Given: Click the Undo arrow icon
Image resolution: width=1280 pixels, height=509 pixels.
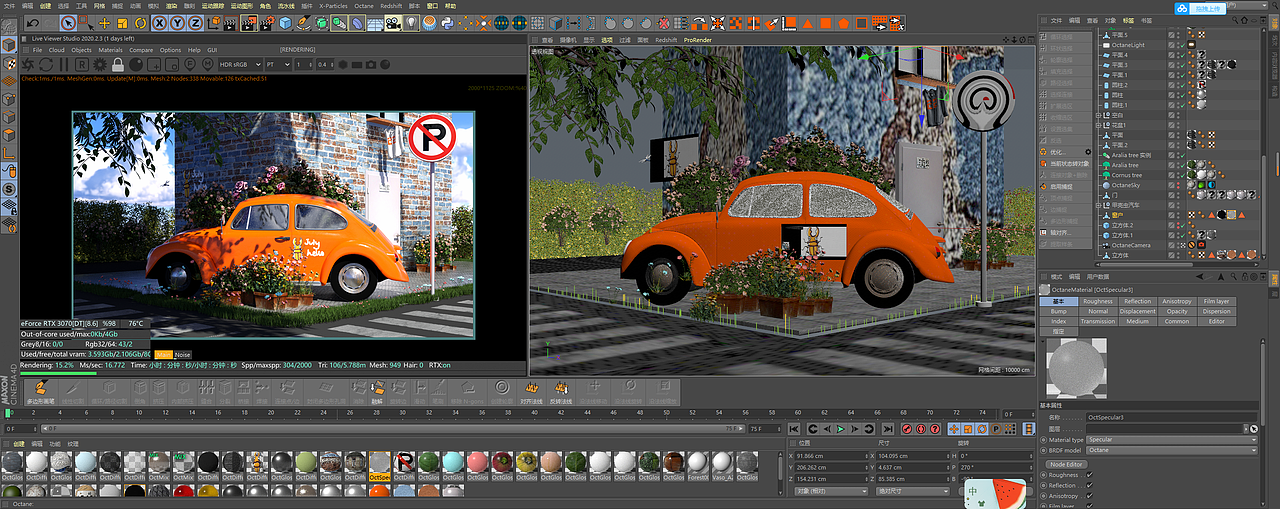Looking at the screenshot, I should (x=32, y=22).
